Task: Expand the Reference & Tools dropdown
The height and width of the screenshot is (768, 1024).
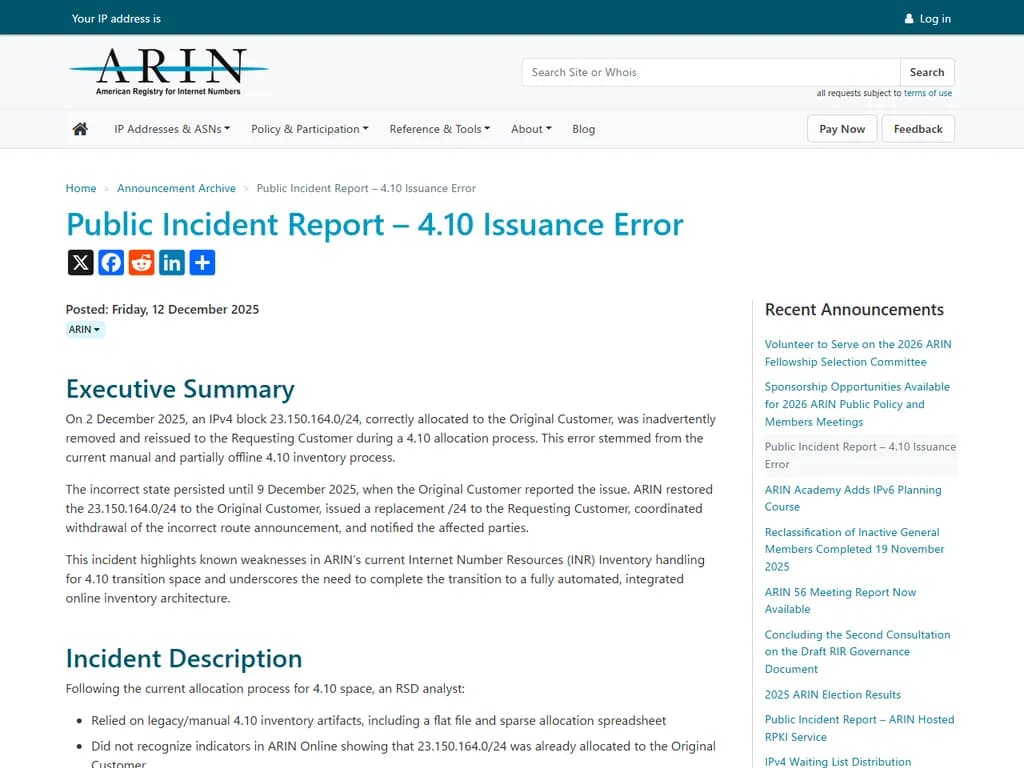Action: [x=440, y=128]
